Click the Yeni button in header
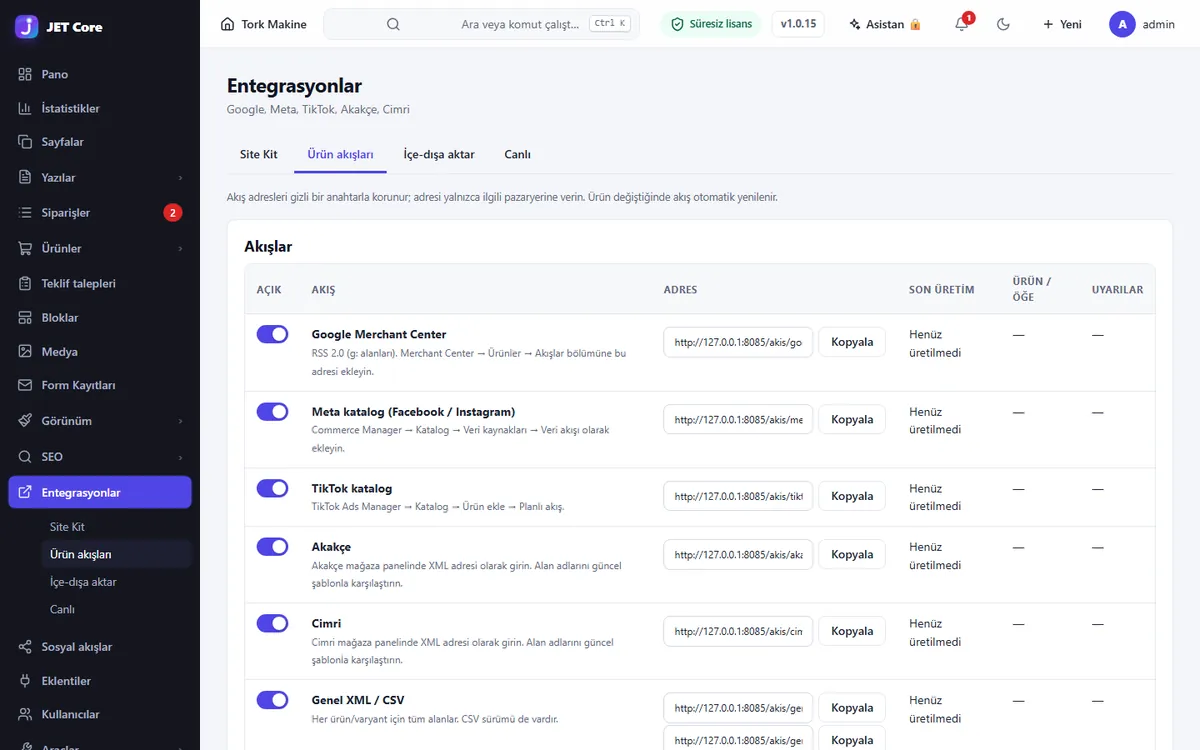 pos(1062,24)
